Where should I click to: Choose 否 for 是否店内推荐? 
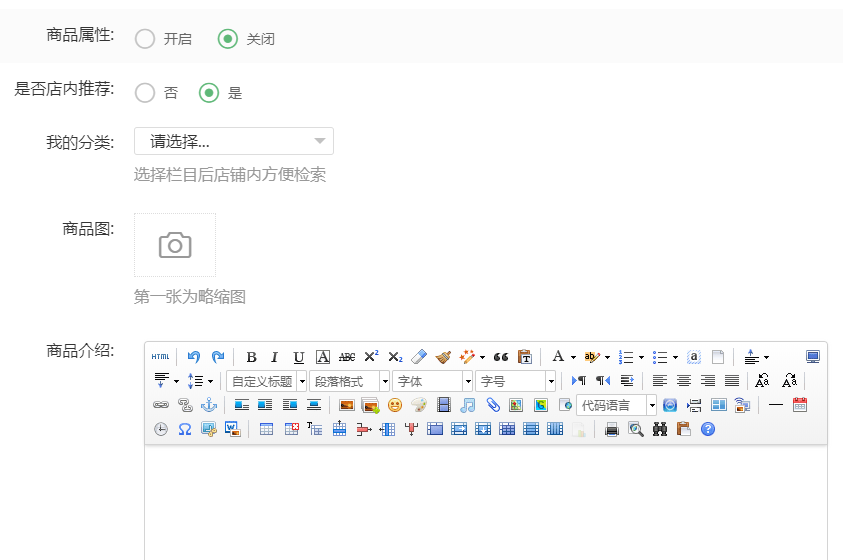pyautogui.click(x=145, y=93)
